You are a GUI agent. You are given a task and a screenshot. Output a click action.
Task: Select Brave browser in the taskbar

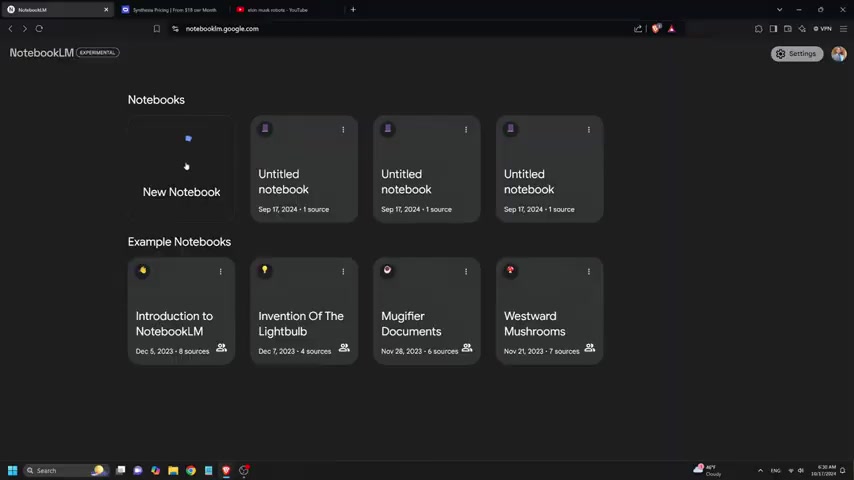click(x=226, y=470)
